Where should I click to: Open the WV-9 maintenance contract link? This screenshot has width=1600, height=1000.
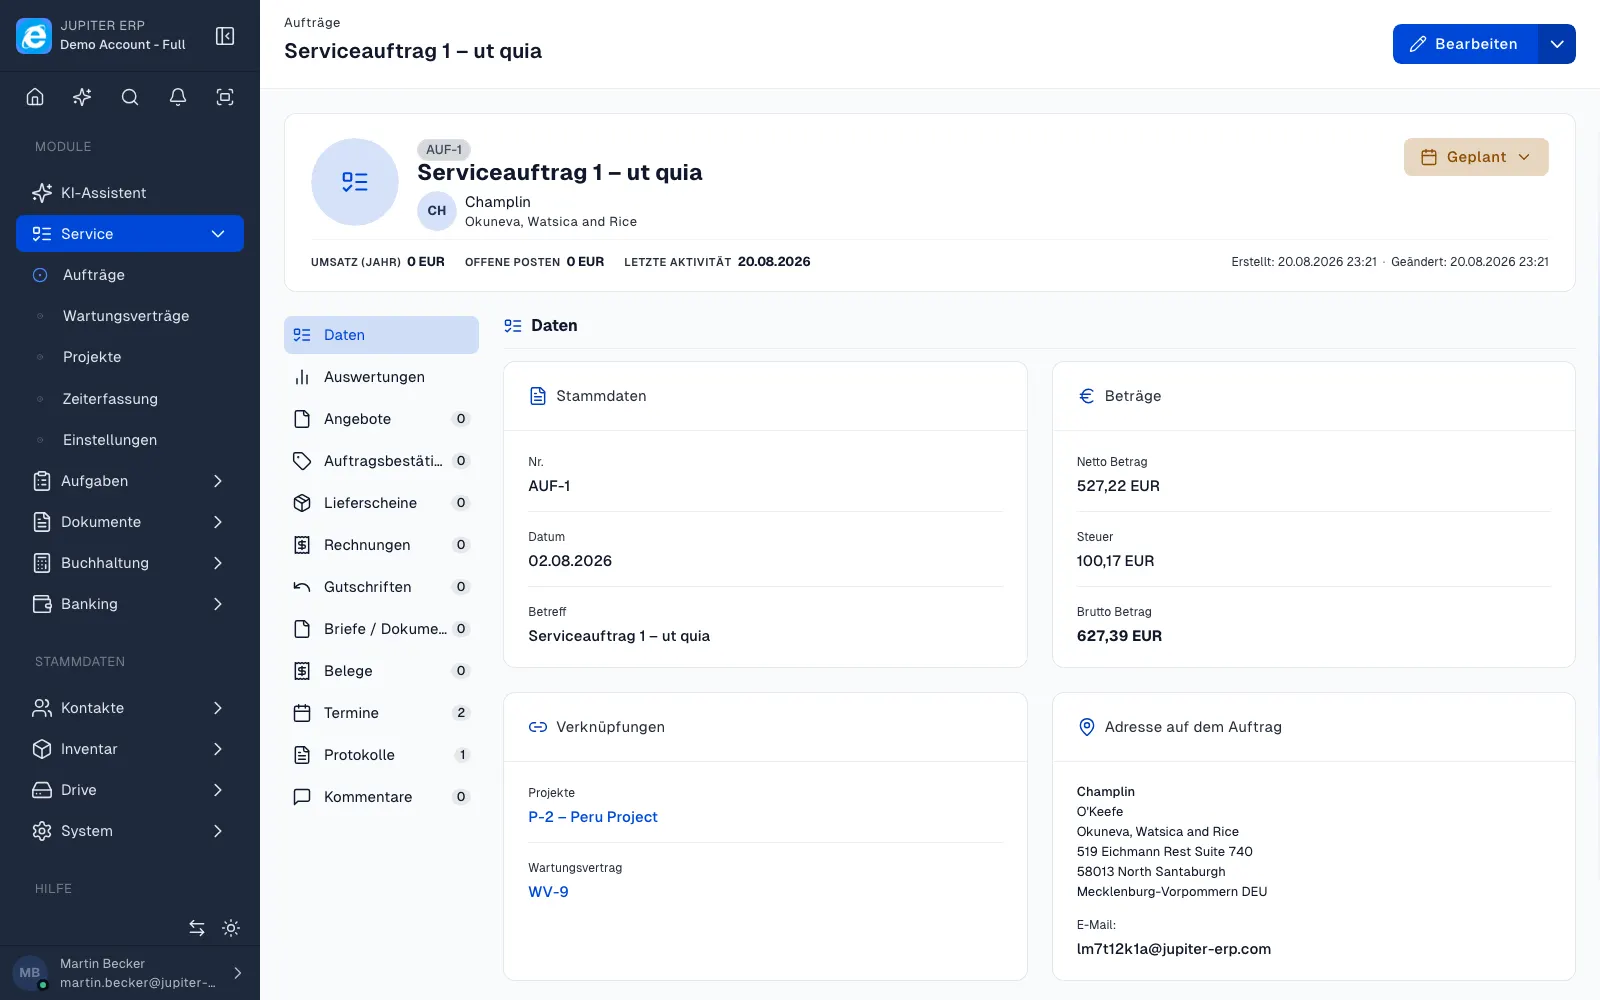[x=548, y=892]
